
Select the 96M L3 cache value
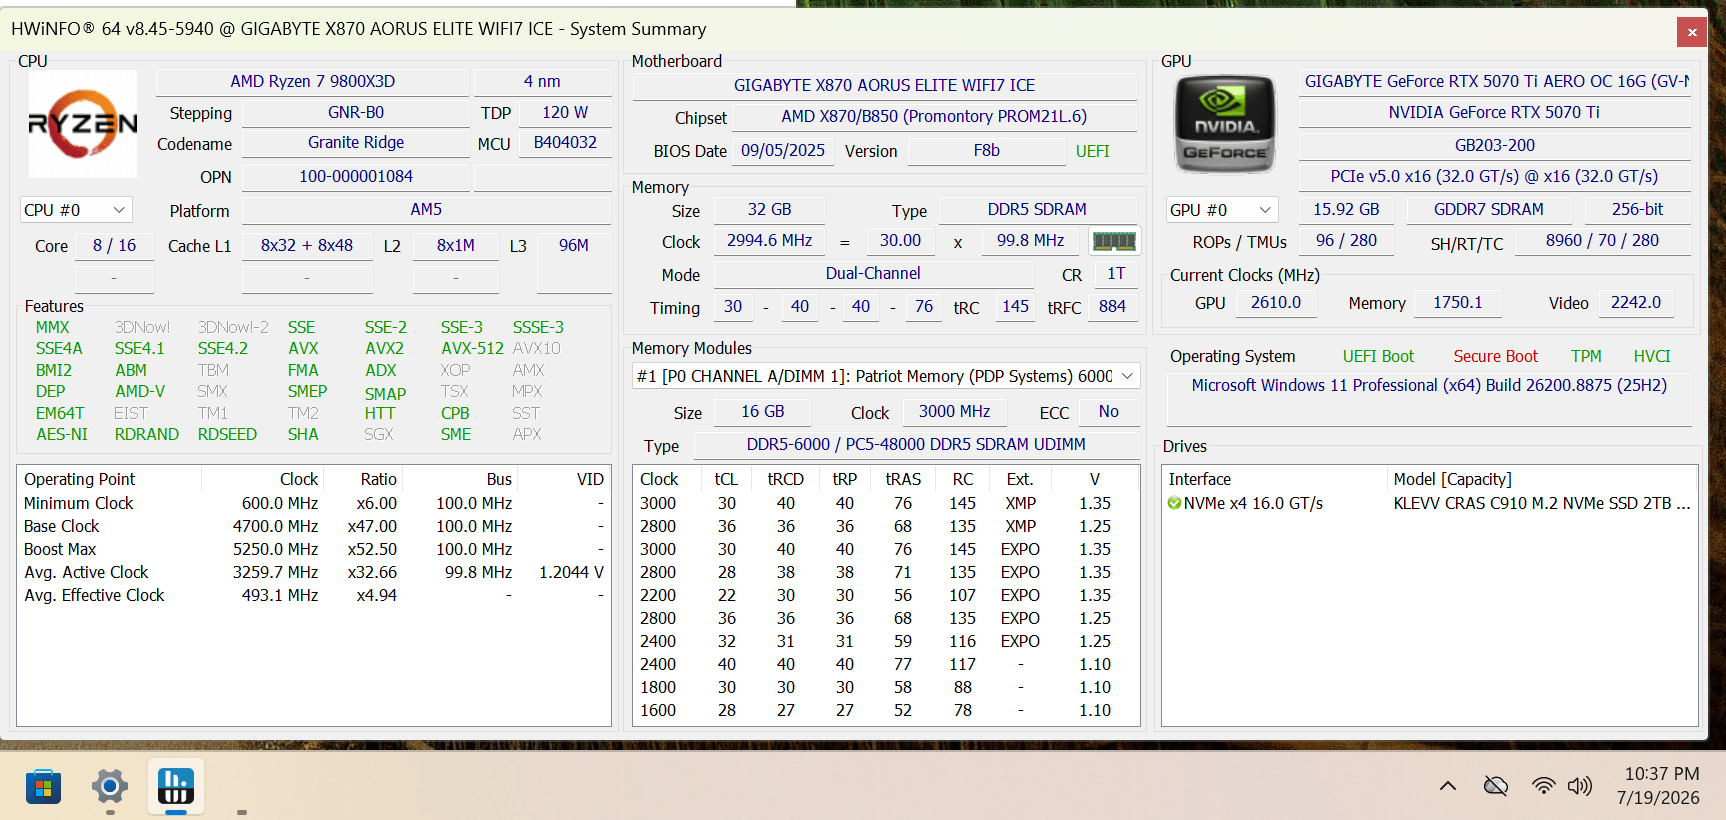pos(574,245)
